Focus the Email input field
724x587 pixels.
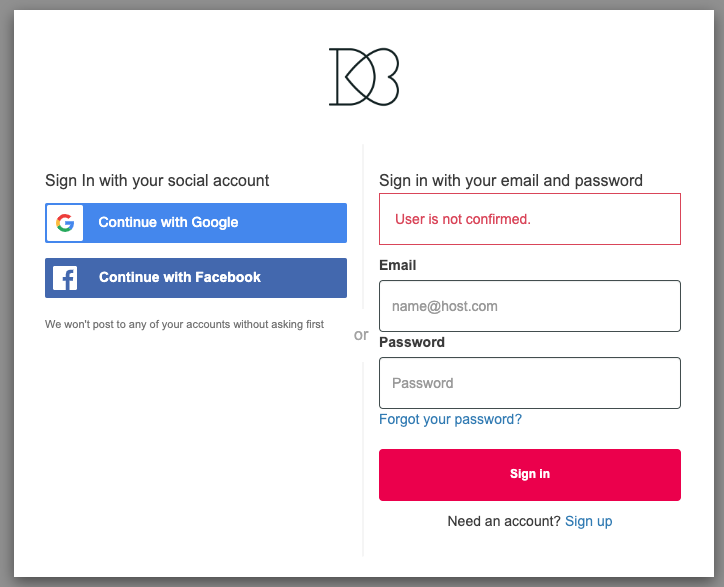(529, 306)
